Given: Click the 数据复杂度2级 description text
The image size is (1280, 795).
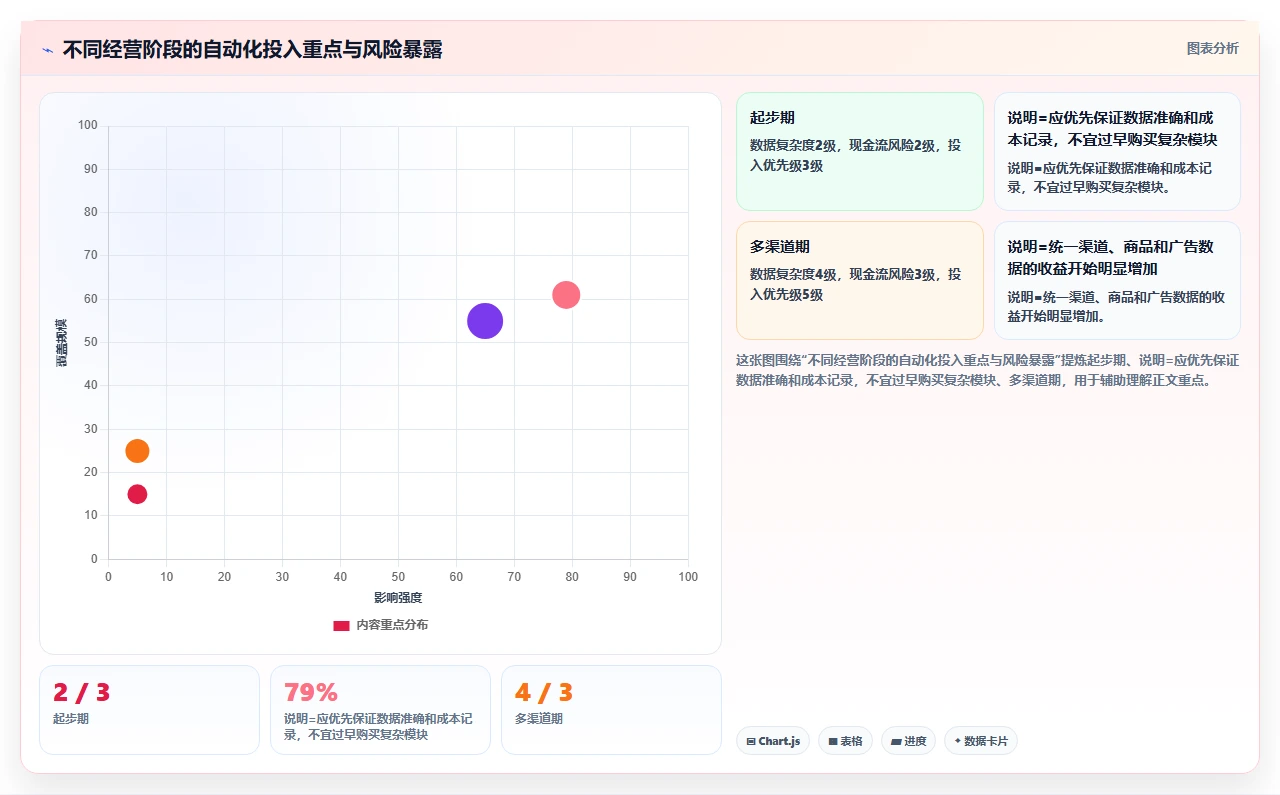Looking at the screenshot, I should 855,155.
